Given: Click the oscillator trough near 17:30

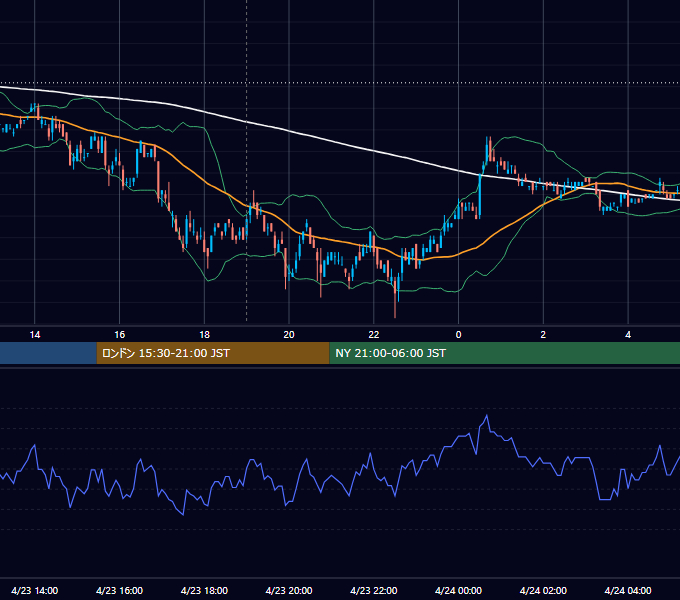Looking at the screenshot, I should (183, 514).
